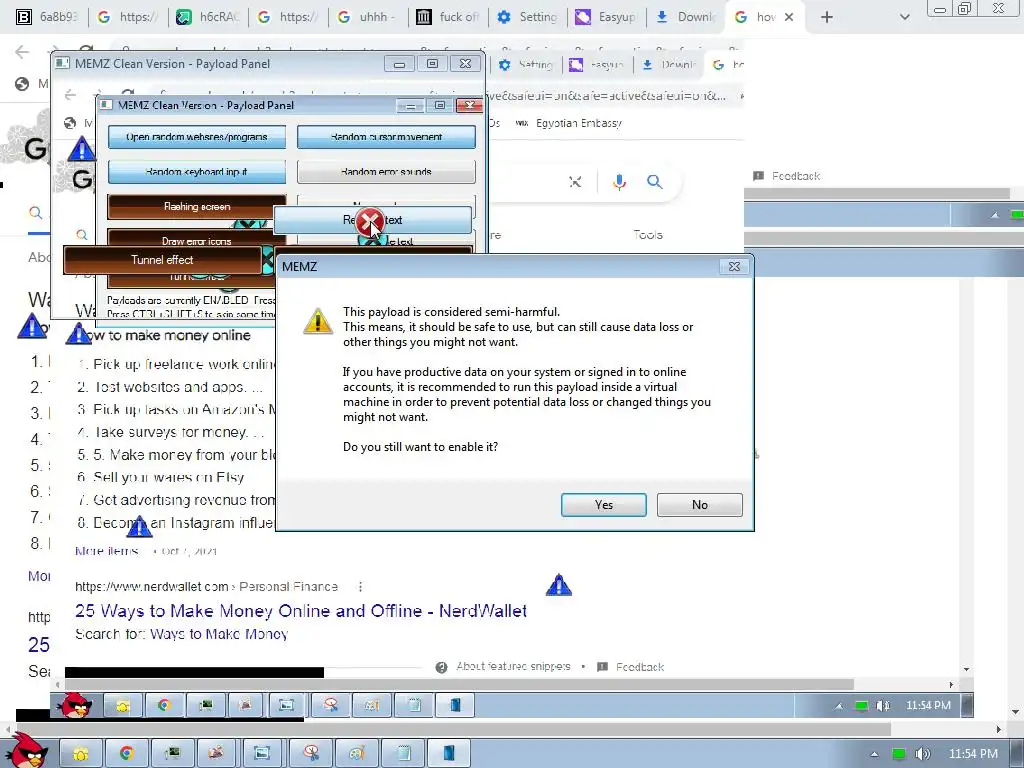Click the 11:54 PM clock on outer taskbar

click(x=973, y=754)
